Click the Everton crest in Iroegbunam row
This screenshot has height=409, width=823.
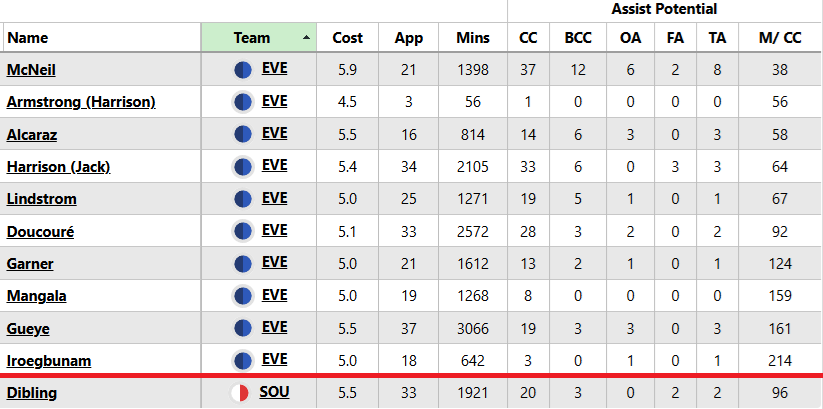(242, 361)
